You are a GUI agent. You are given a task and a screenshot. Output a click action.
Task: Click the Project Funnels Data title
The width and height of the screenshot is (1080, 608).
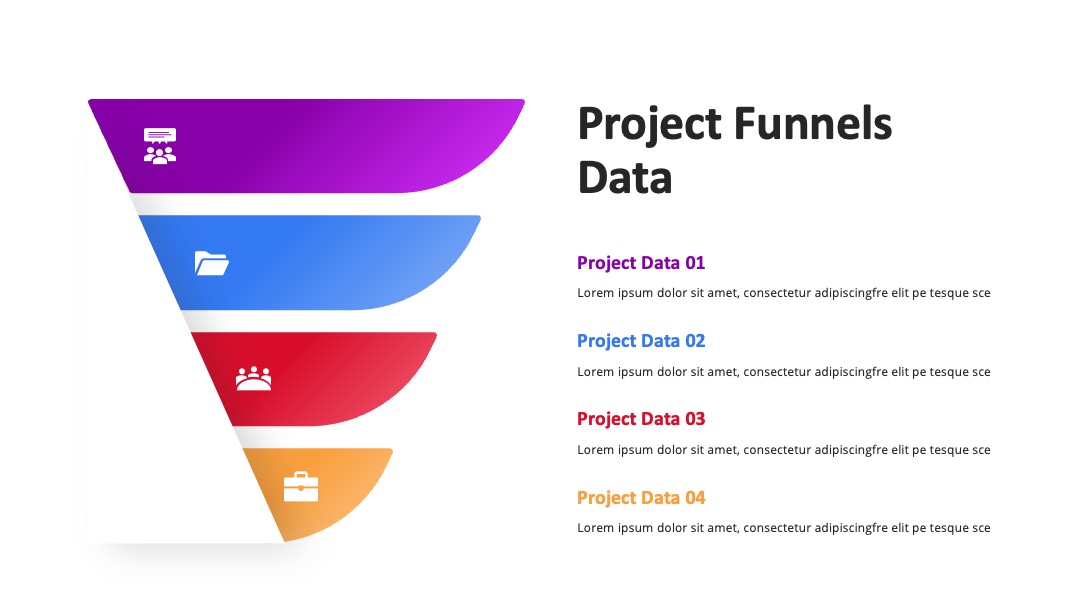(x=734, y=150)
